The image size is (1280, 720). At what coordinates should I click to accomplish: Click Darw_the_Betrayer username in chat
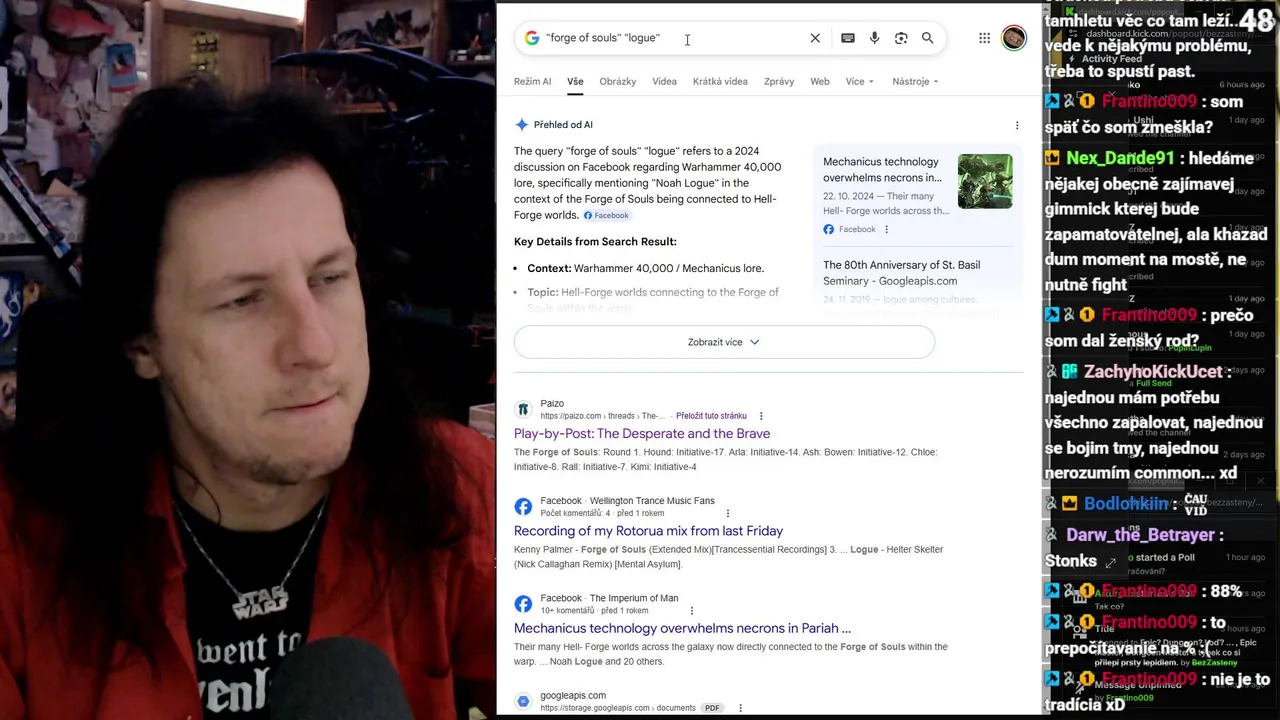1140,535
